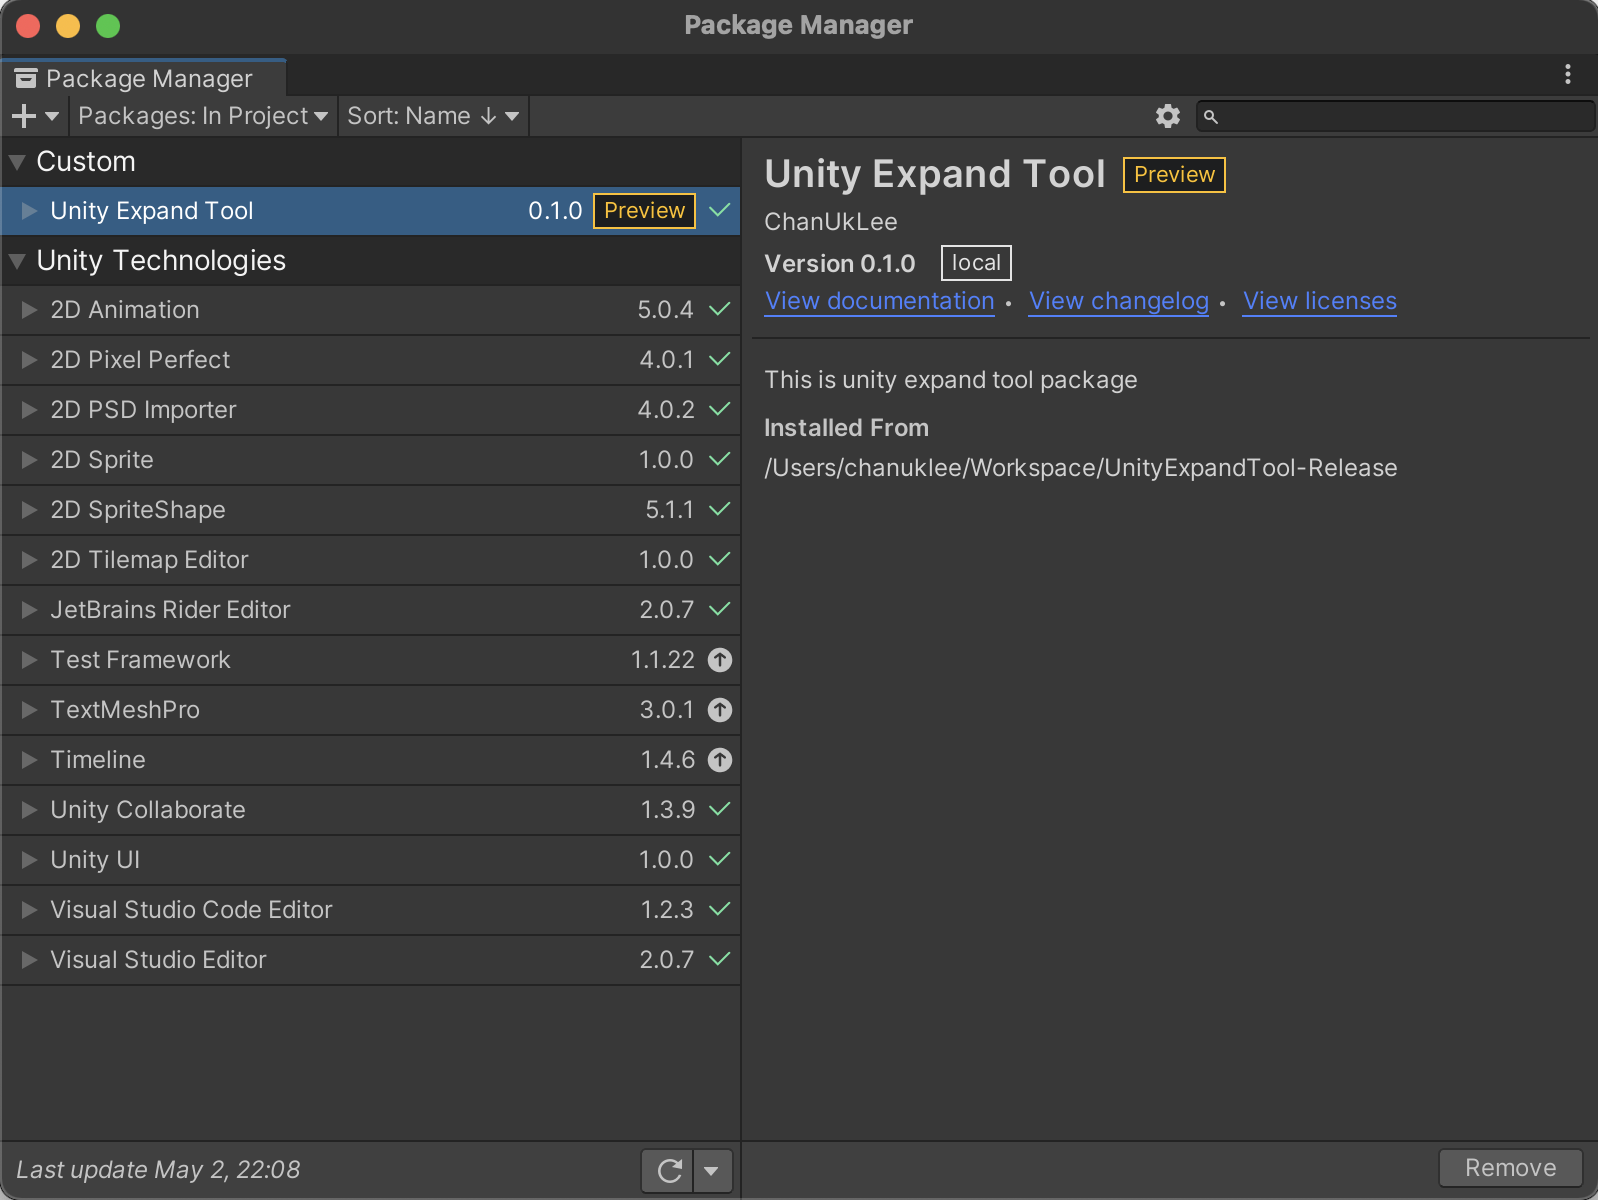Screen dimensions: 1598x1200
Task: Click installed checkmark for JetBrains Rider Editor
Action: coord(719,609)
